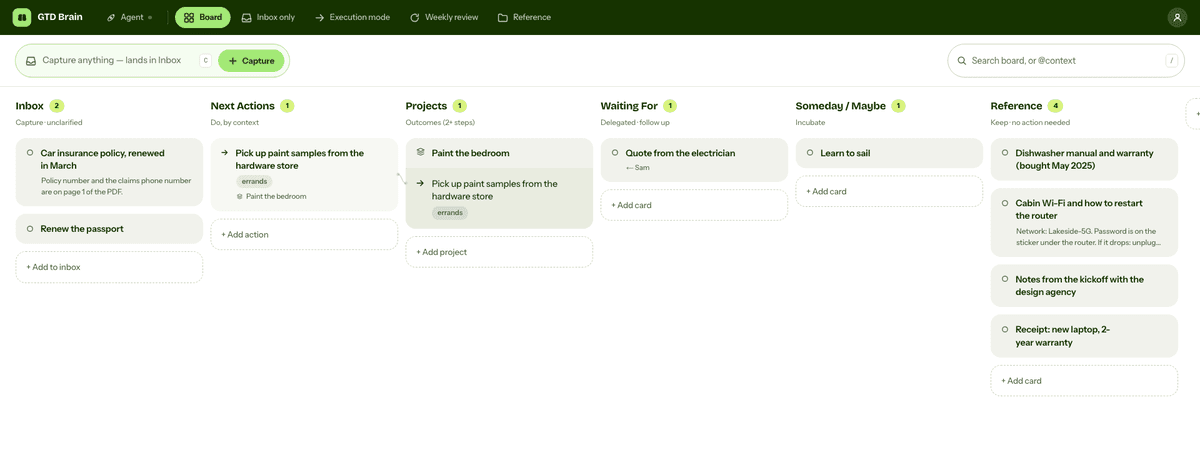Click the plus icon in Capture button
This screenshot has height=450, width=1200.
233,61
